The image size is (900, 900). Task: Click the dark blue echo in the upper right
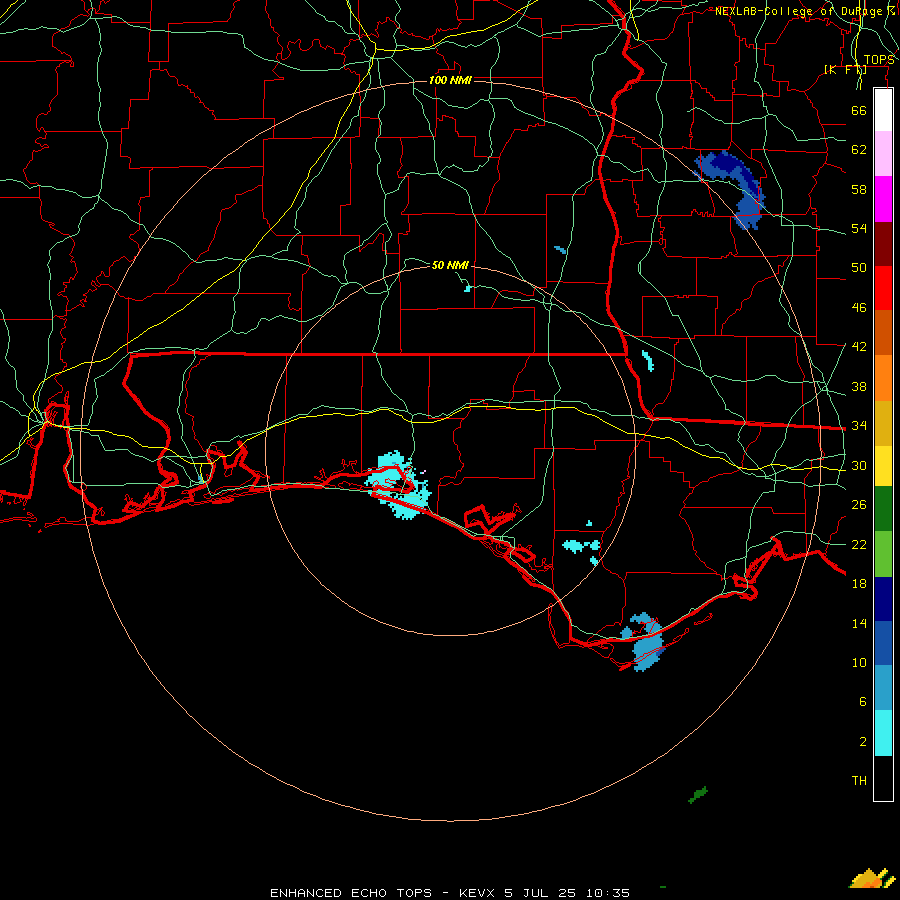tap(730, 189)
